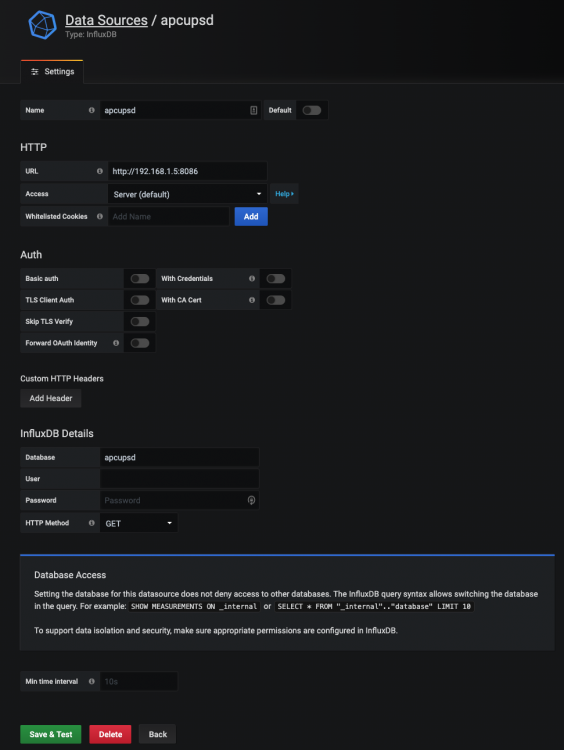564x750 pixels.
Task: Enable With Credentials toggle
Action: tap(276, 278)
